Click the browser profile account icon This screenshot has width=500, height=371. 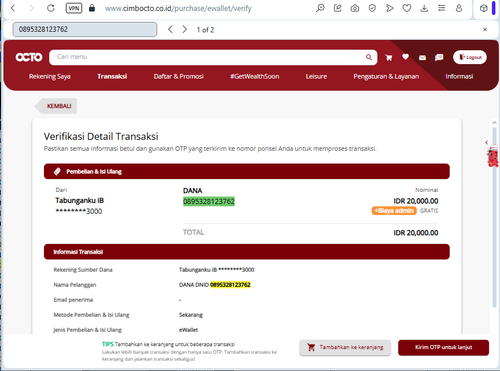click(x=459, y=8)
